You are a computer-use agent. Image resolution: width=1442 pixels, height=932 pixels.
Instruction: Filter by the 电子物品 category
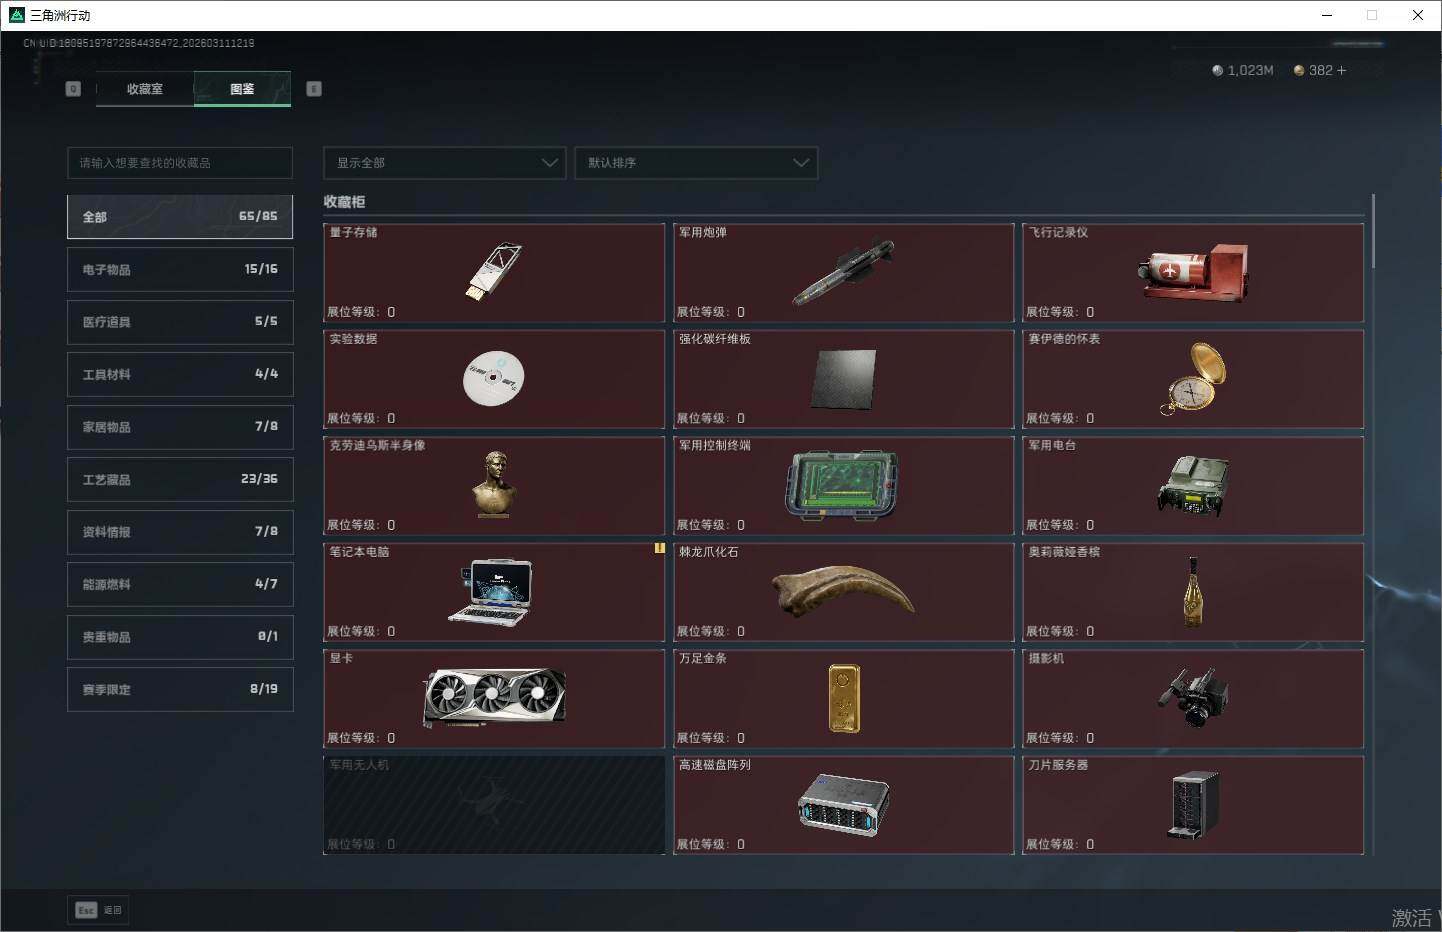coord(180,269)
